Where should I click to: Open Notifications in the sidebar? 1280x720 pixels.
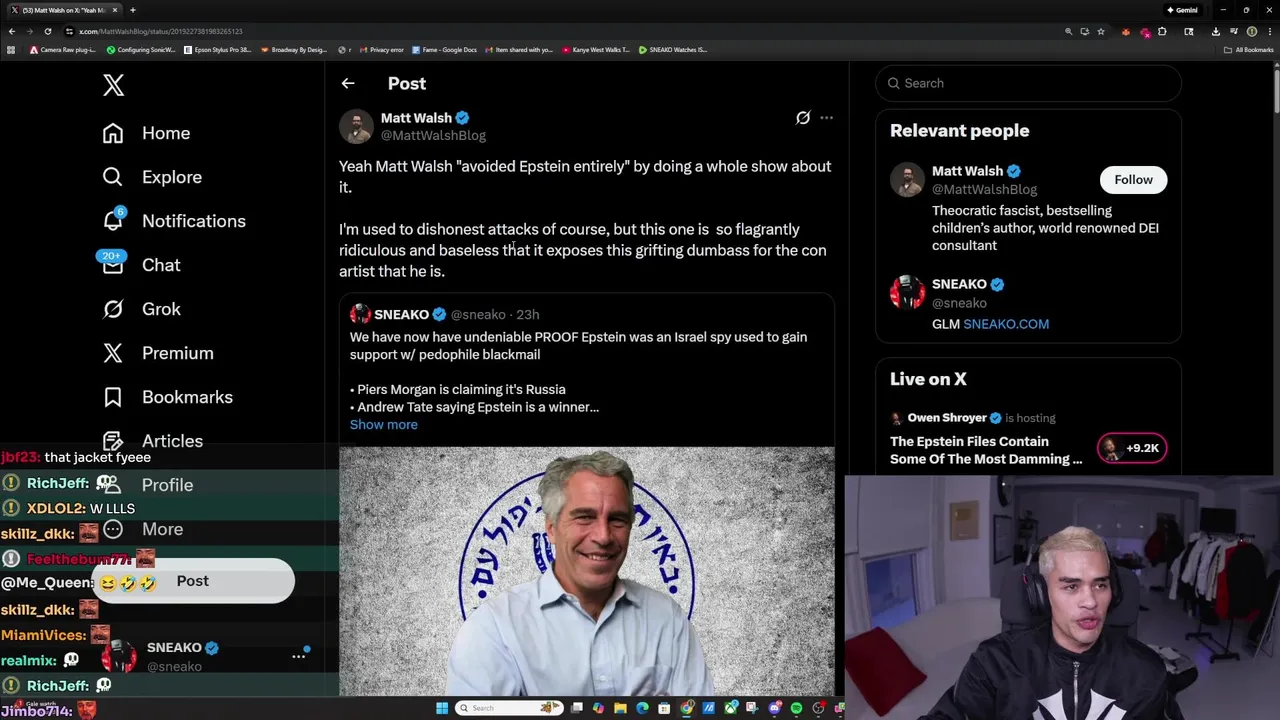(174, 221)
